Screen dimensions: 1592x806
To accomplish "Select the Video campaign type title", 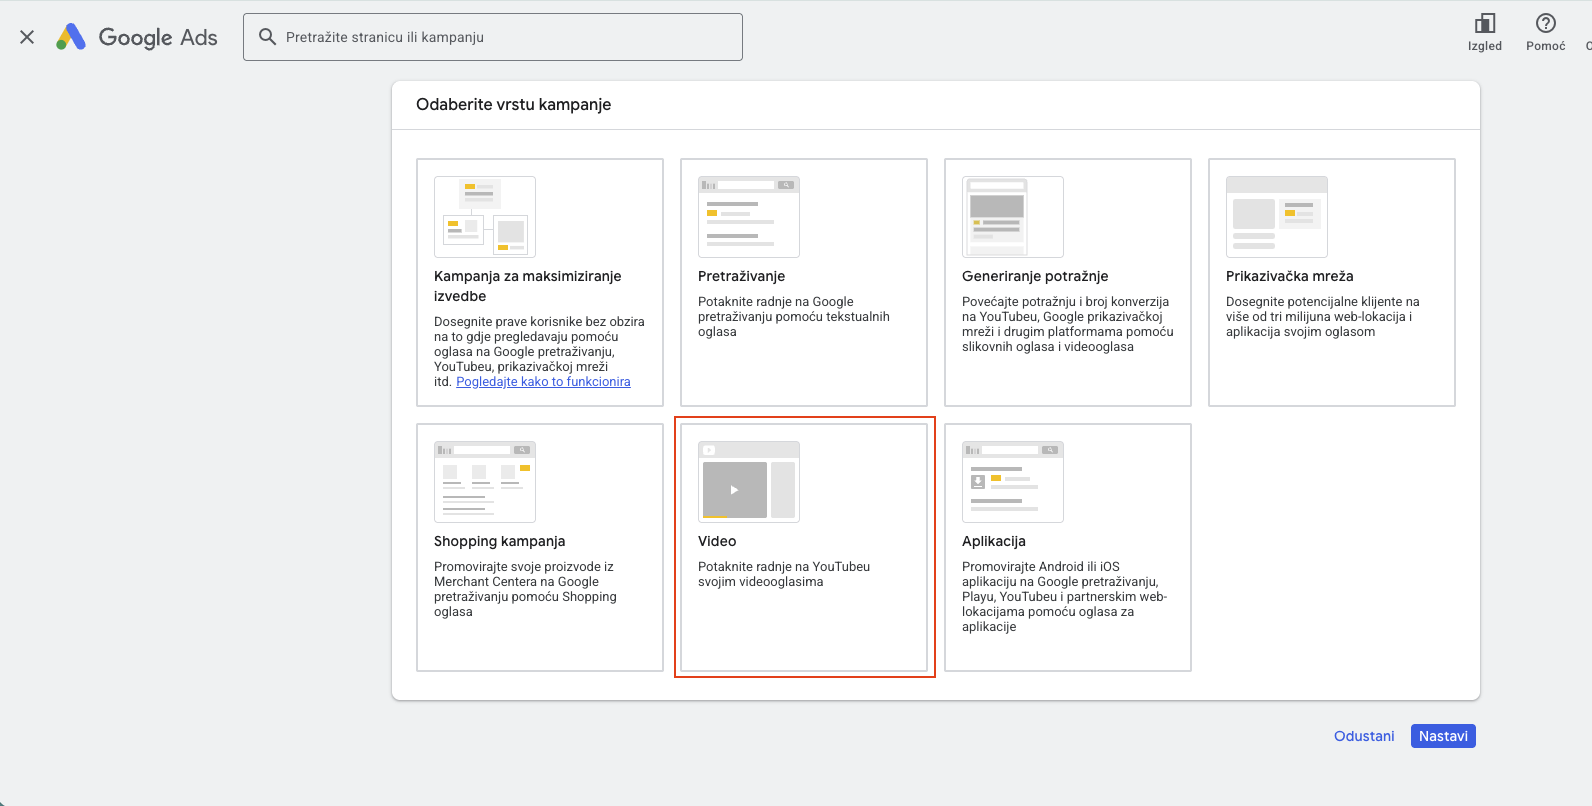I will pyautogui.click(x=717, y=541).
